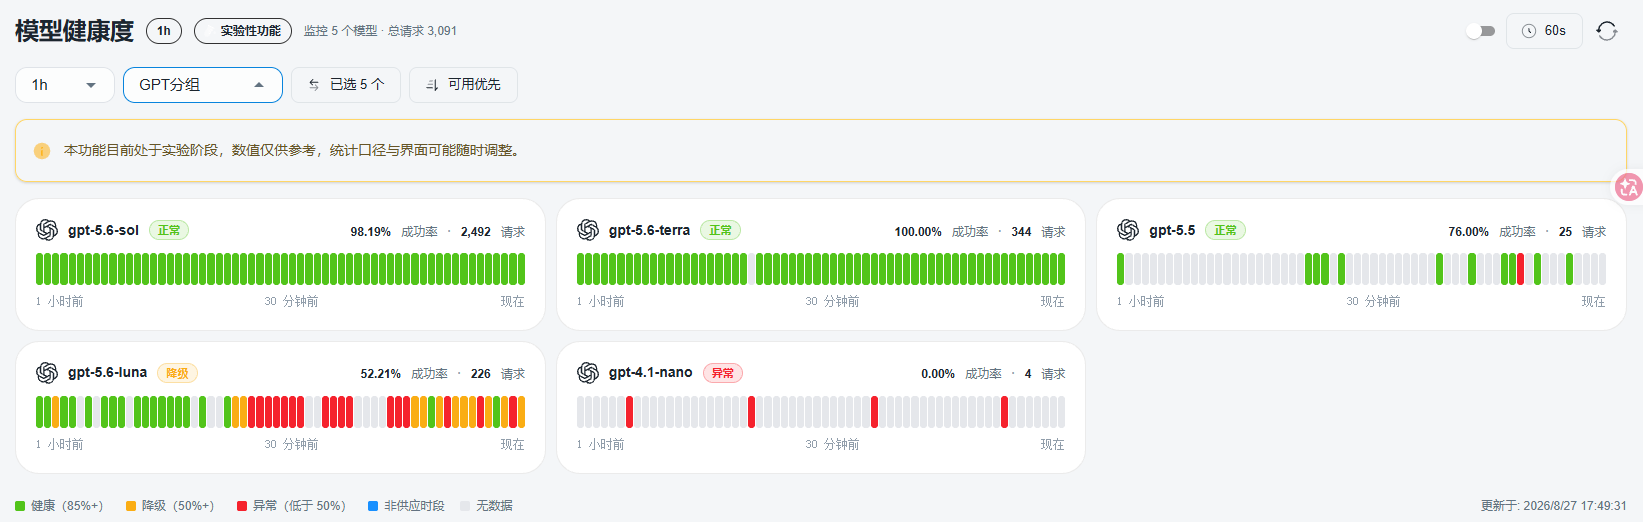Click the red bar in gpt-5.5 timeline
1643x522 pixels.
click(1521, 269)
